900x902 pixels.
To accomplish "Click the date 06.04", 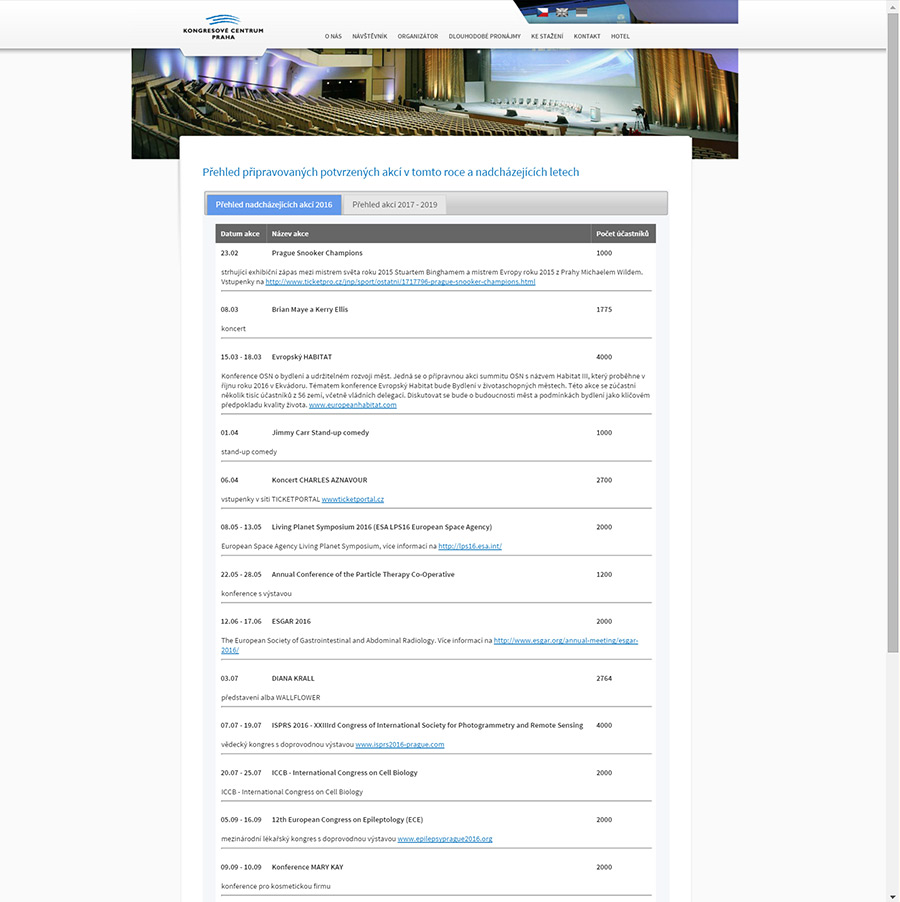I will [x=229, y=480].
